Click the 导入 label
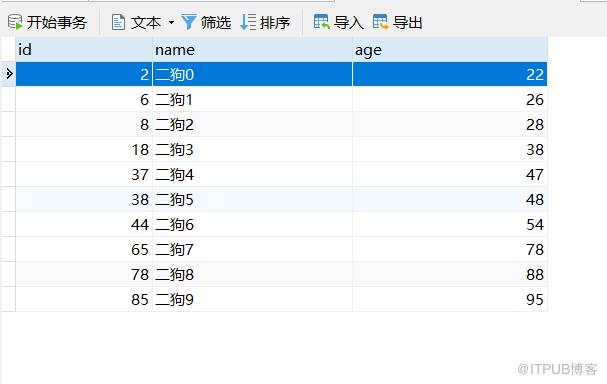607x384 pixels. pos(348,22)
